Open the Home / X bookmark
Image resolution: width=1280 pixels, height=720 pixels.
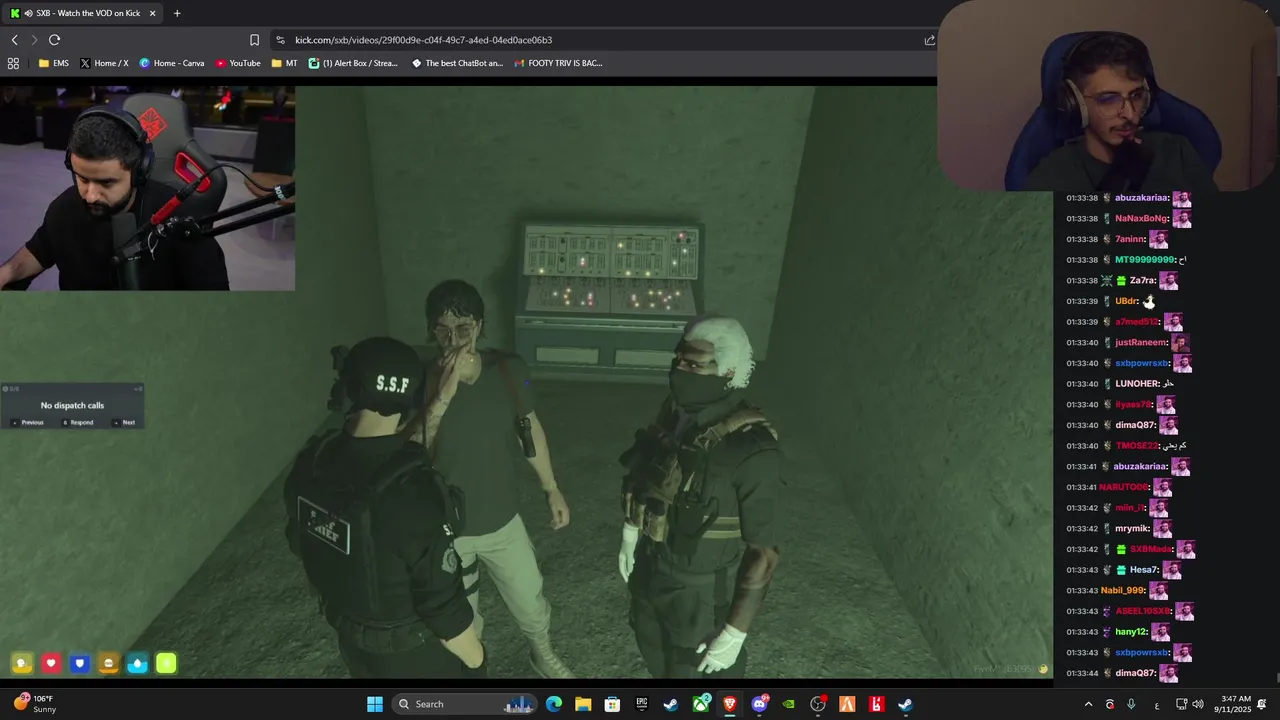(104, 63)
